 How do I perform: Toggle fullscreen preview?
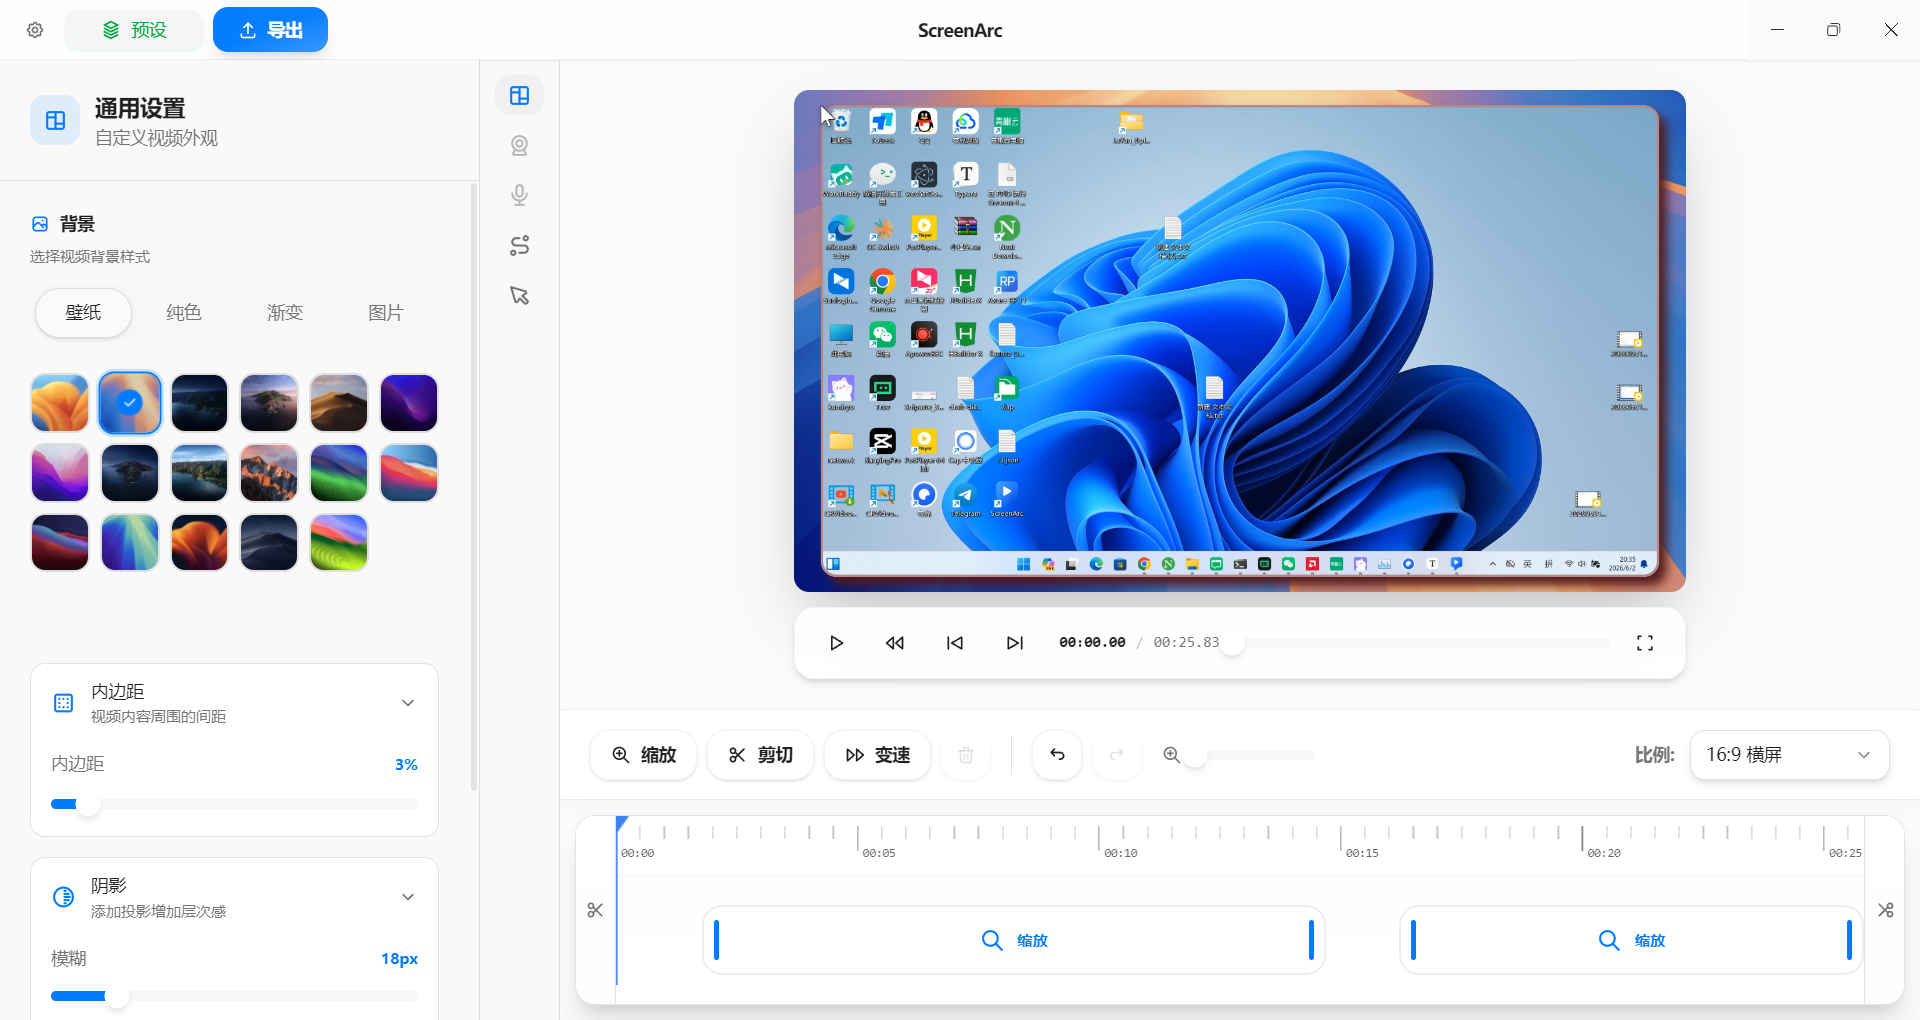click(1645, 643)
